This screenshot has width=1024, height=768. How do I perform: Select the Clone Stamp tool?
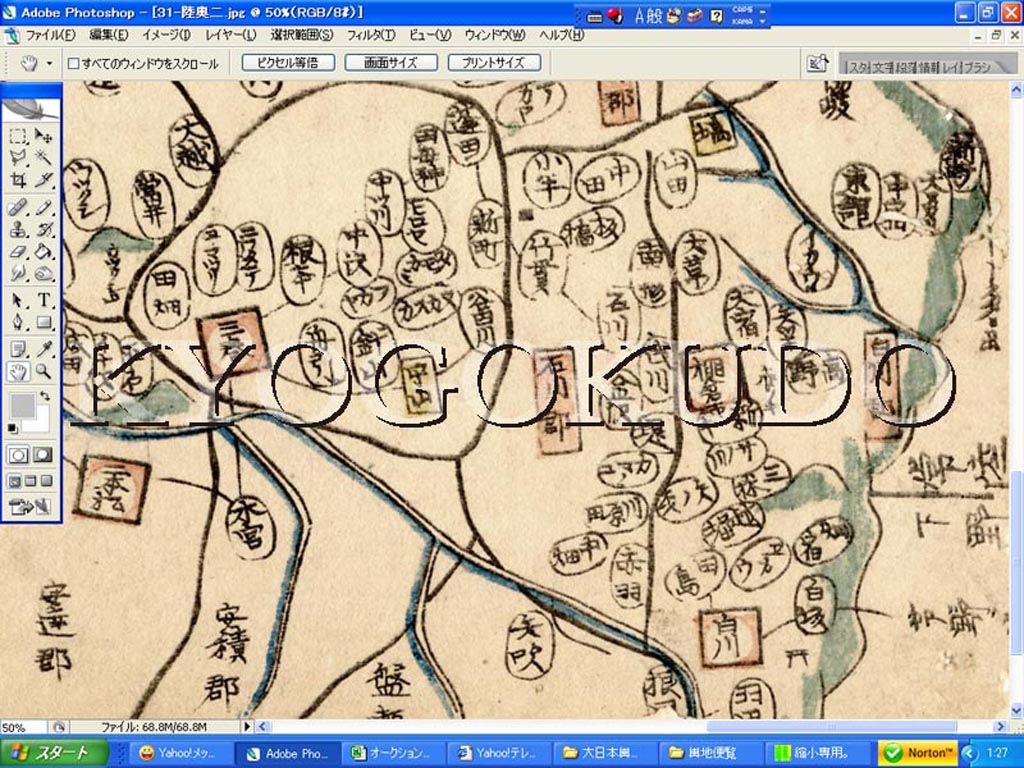coord(18,230)
